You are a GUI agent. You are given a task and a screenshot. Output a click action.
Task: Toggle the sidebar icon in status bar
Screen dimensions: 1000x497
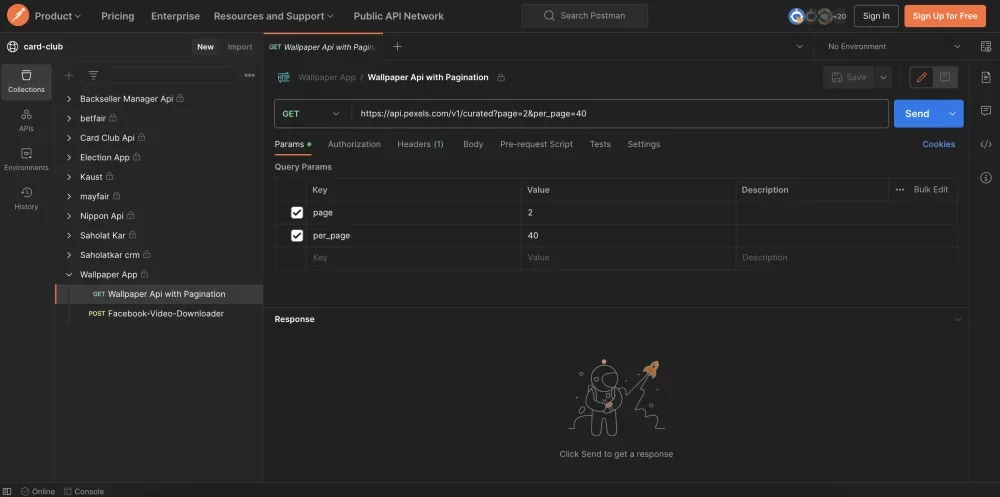pos(8,491)
